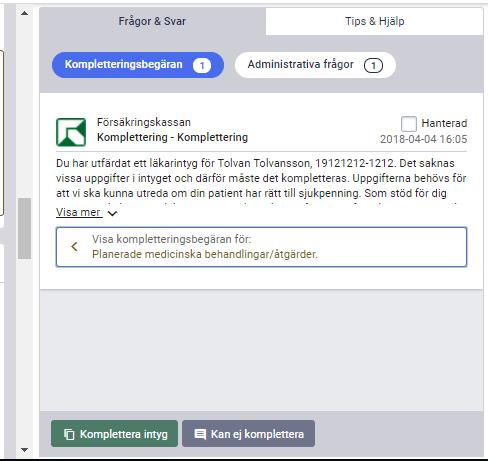Image resolution: width=488 pixels, height=461 pixels.
Task: Open Visa kompletteringsbegäran för Planerade medicinska behandlingar
Action: (x=261, y=247)
